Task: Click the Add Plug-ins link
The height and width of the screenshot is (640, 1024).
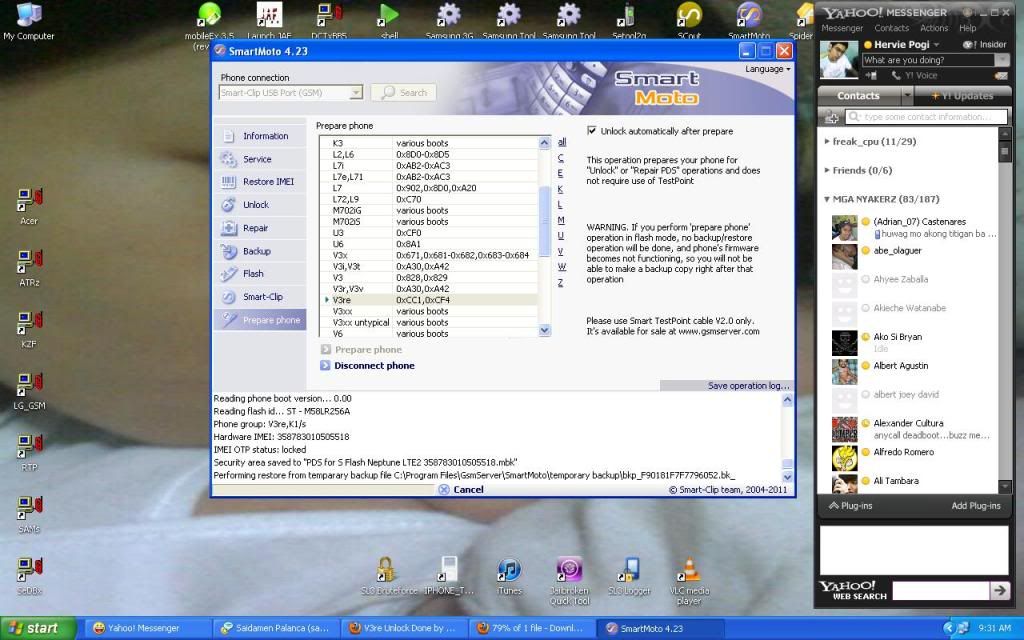Action: coord(976,505)
